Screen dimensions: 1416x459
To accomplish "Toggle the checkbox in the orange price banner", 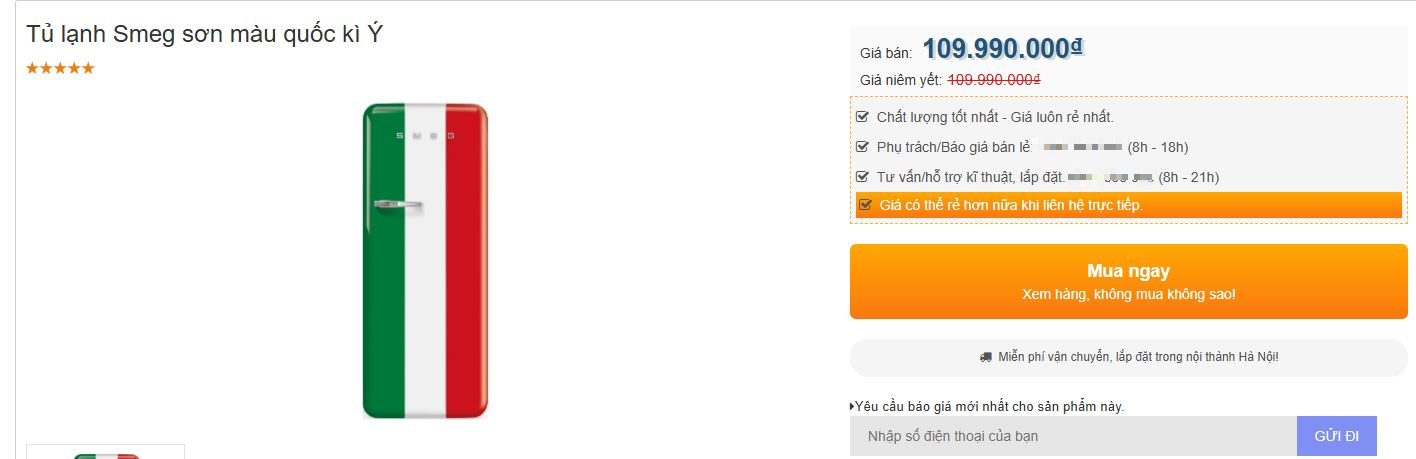I will (866, 205).
